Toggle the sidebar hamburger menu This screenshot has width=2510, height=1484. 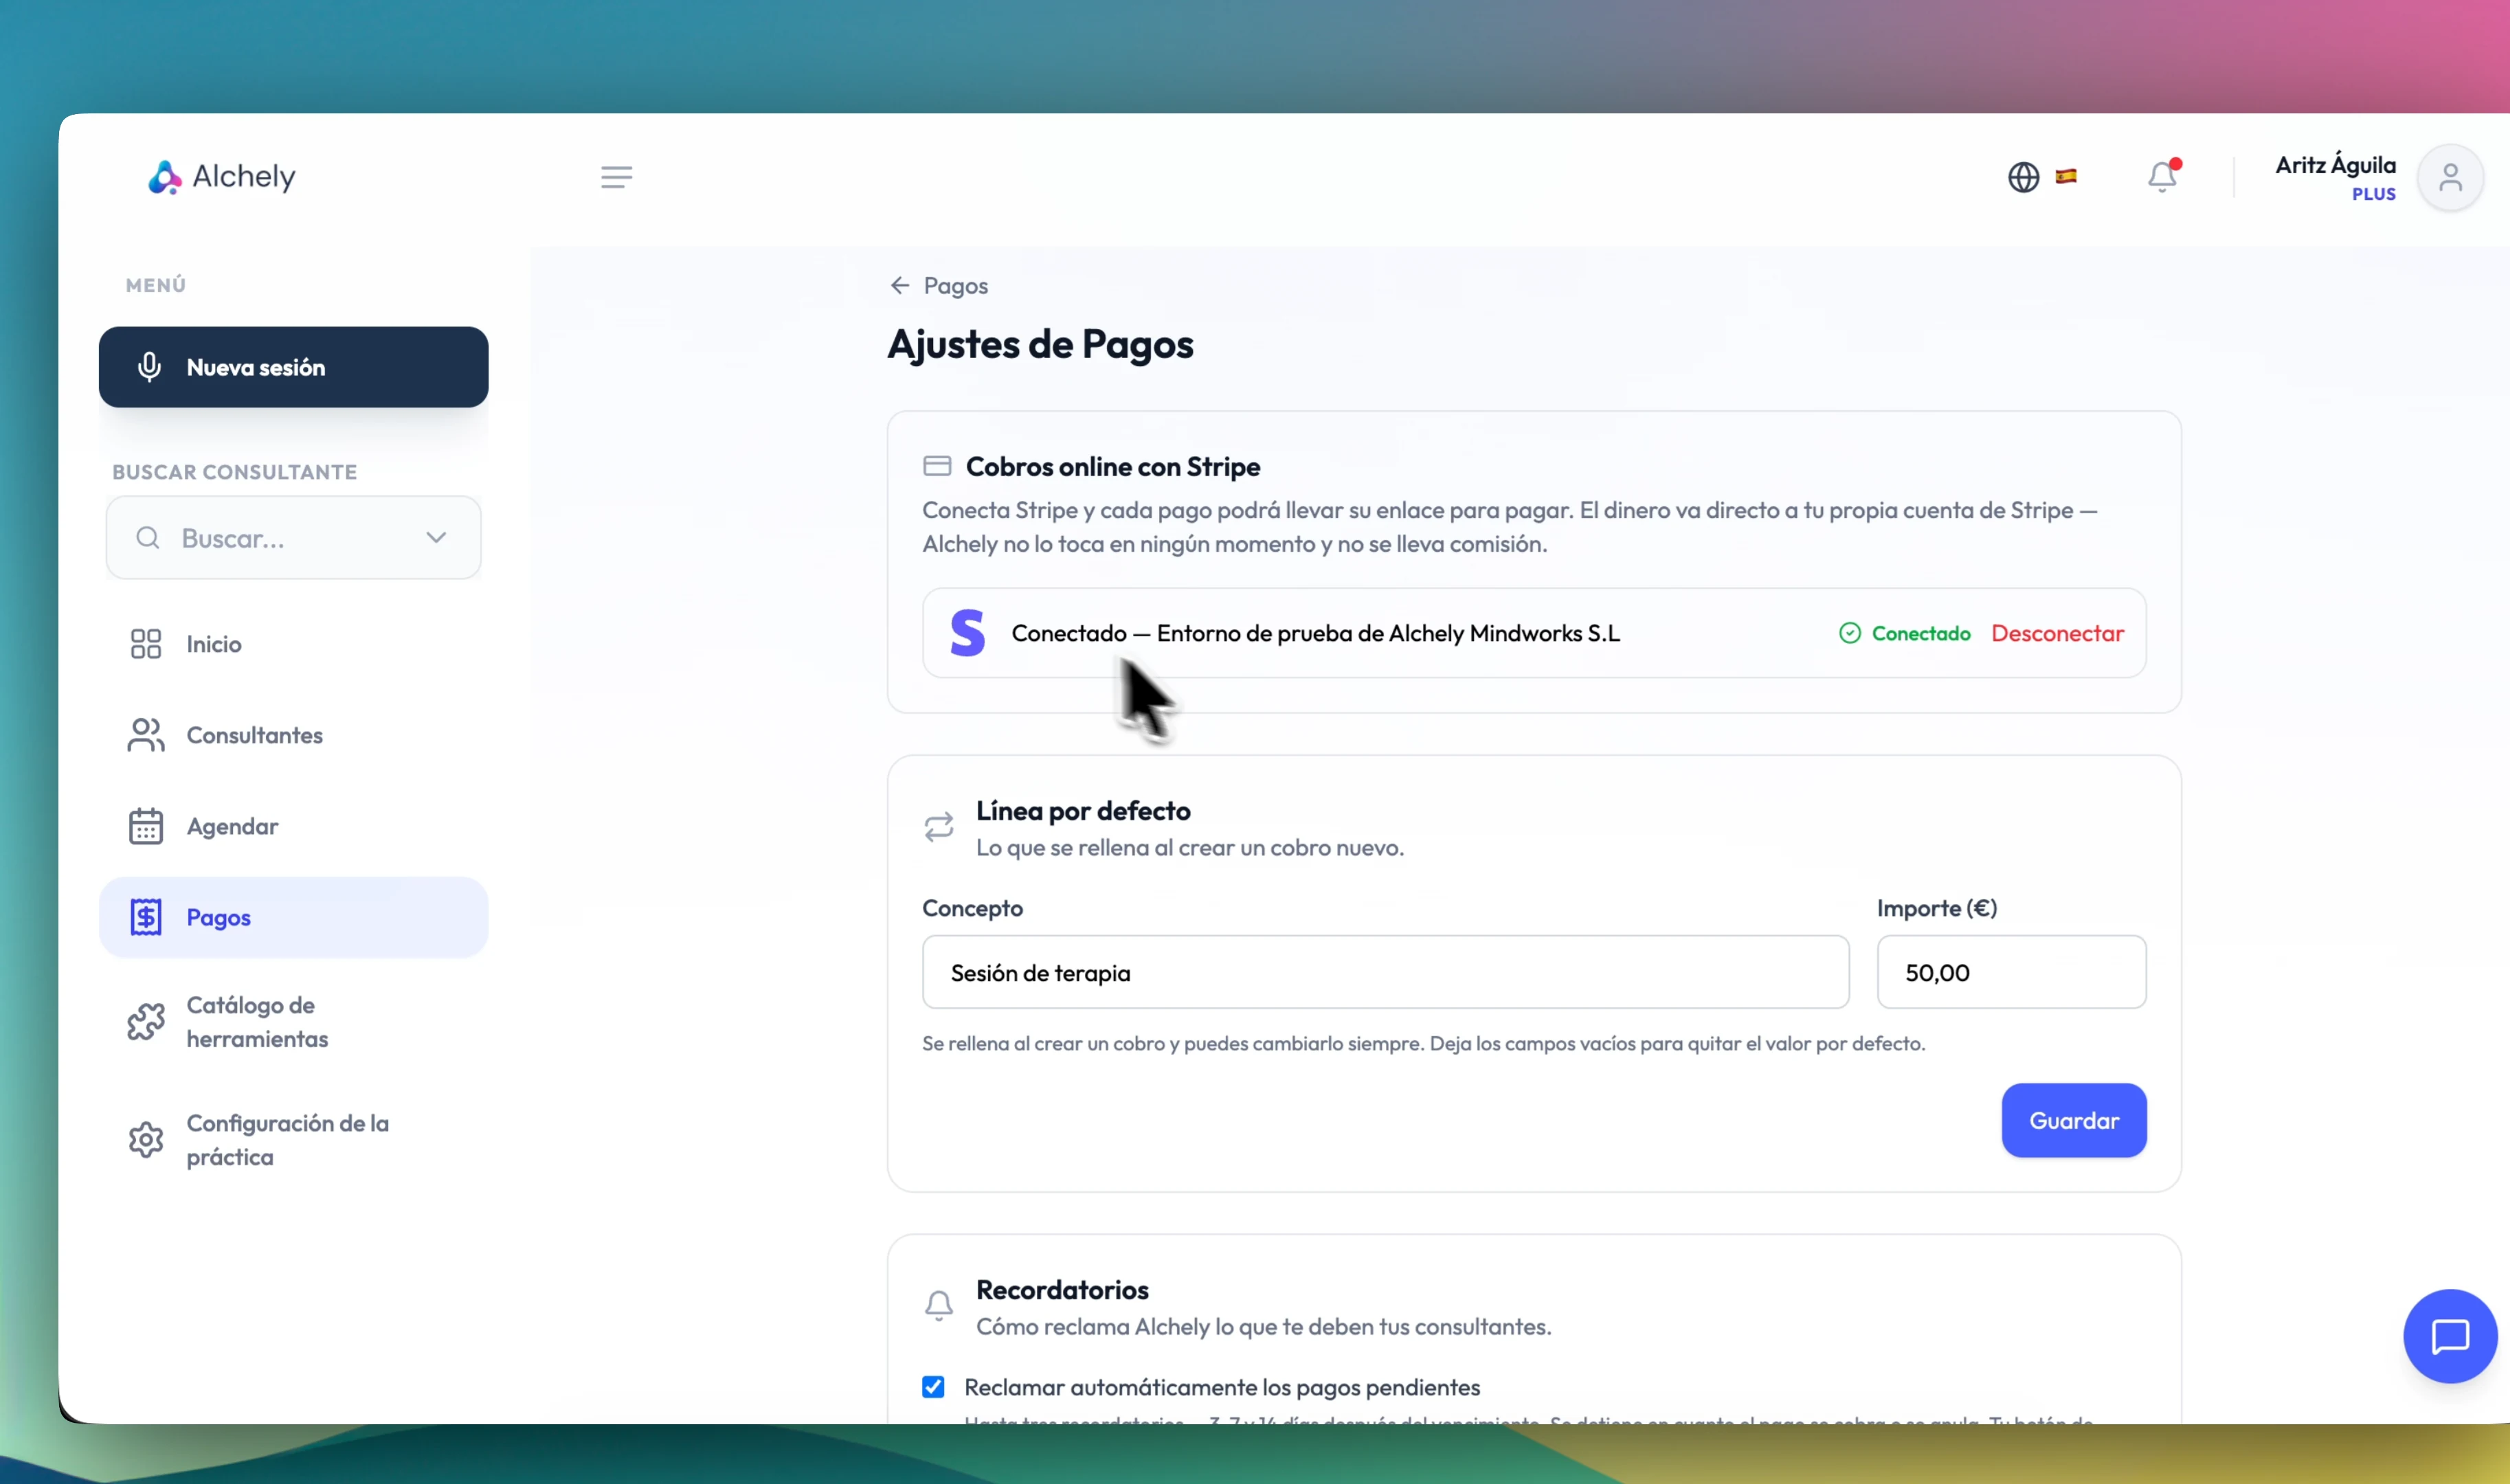point(616,177)
